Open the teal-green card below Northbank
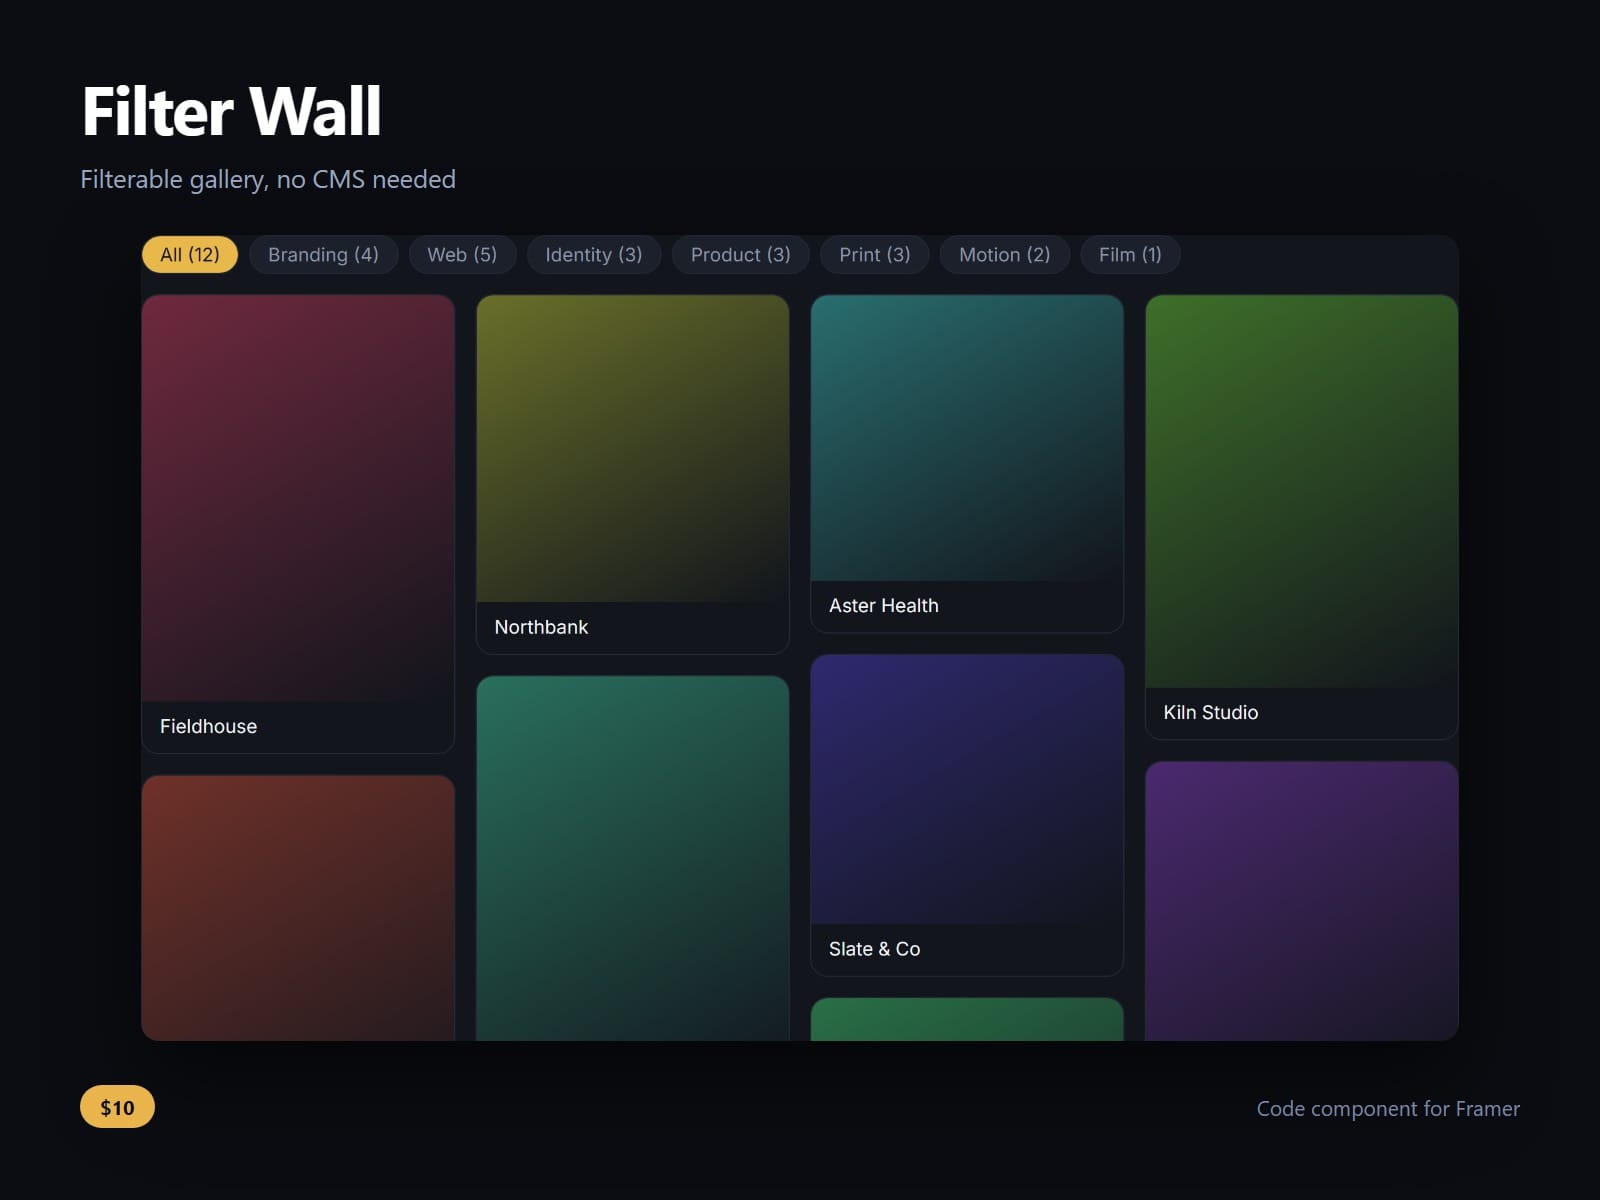Viewport: 1600px width, 1200px height. coord(633,858)
